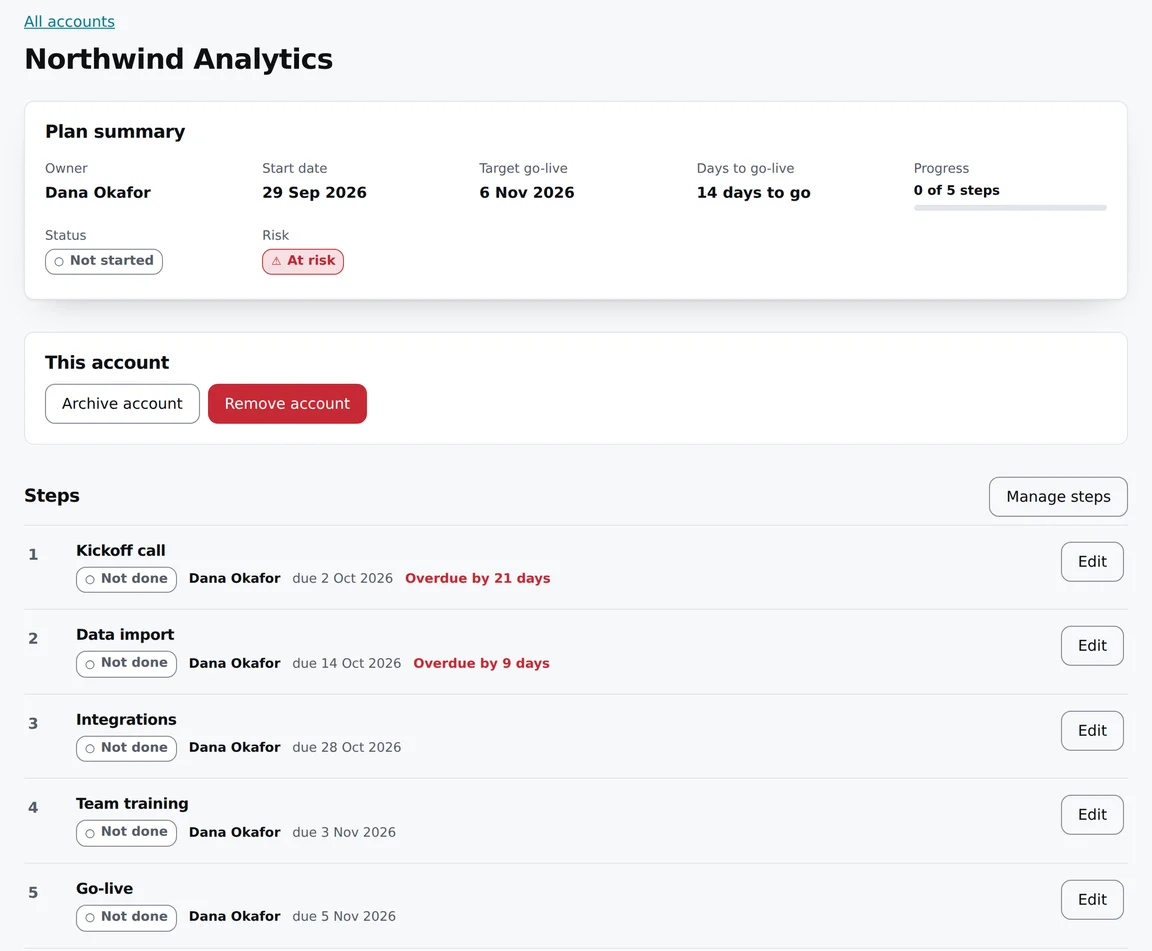The image size is (1152, 951).
Task: Click Dana Okafor in the Integrations row
Action: click(234, 747)
